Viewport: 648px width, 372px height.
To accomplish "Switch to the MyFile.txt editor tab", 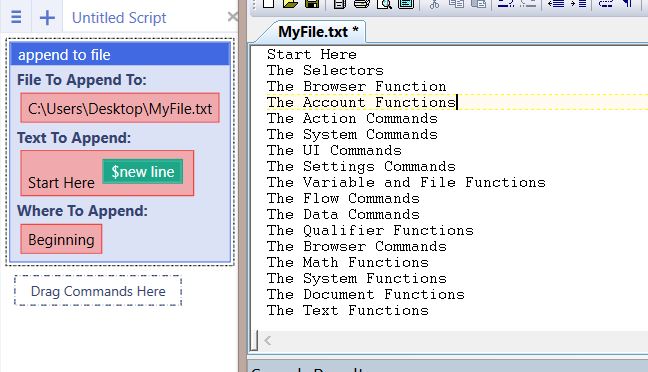I will point(318,31).
